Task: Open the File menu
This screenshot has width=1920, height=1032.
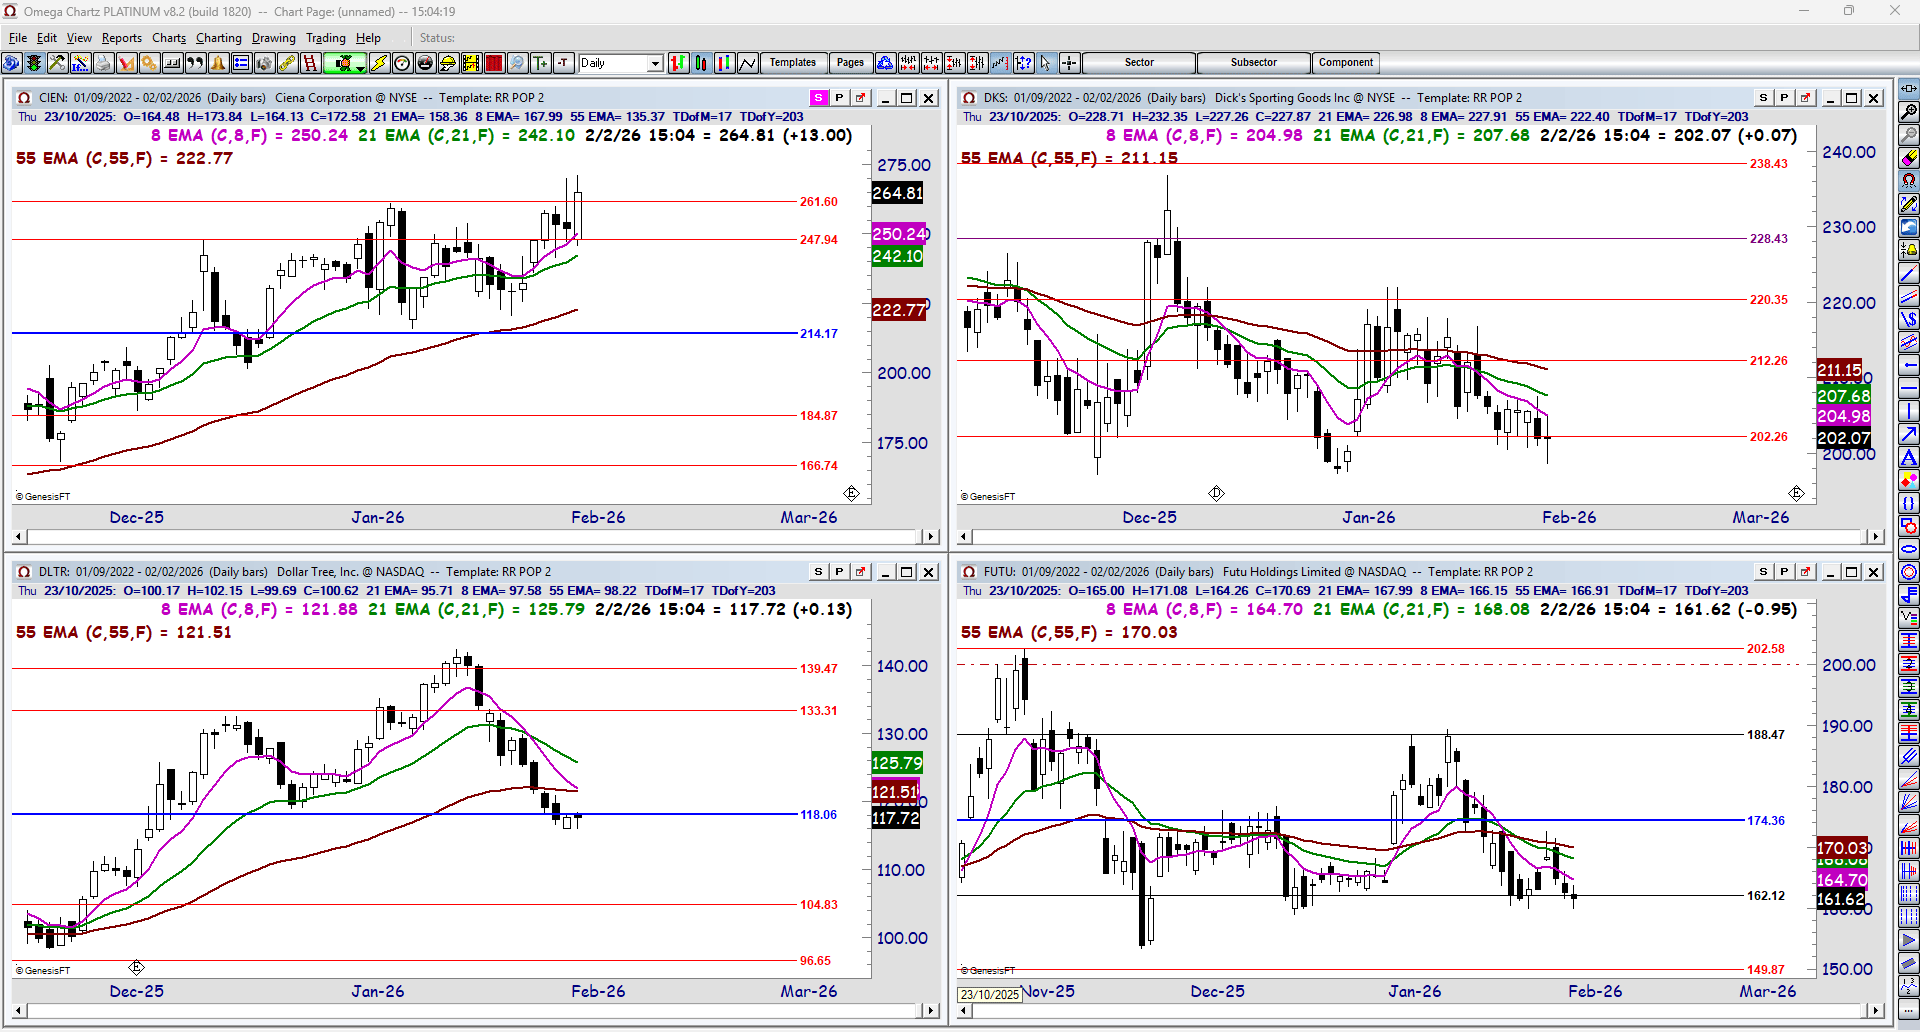Action: pyautogui.click(x=18, y=38)
